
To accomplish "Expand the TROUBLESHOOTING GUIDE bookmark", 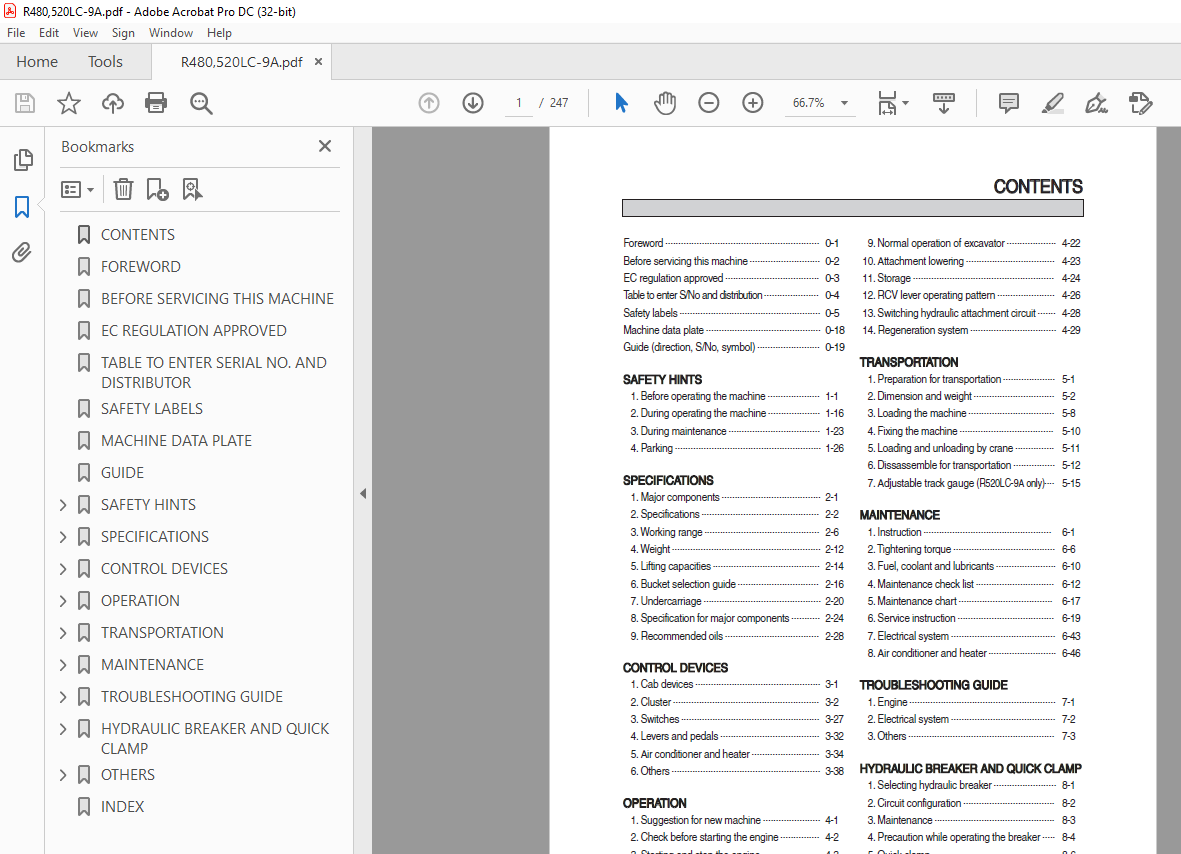I will coord(63,697).
